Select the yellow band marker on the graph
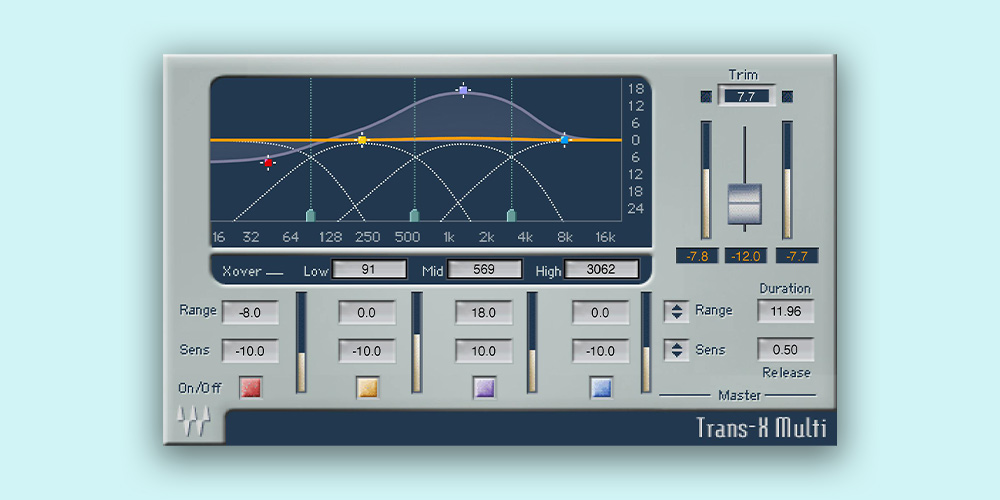 (362, 140)
